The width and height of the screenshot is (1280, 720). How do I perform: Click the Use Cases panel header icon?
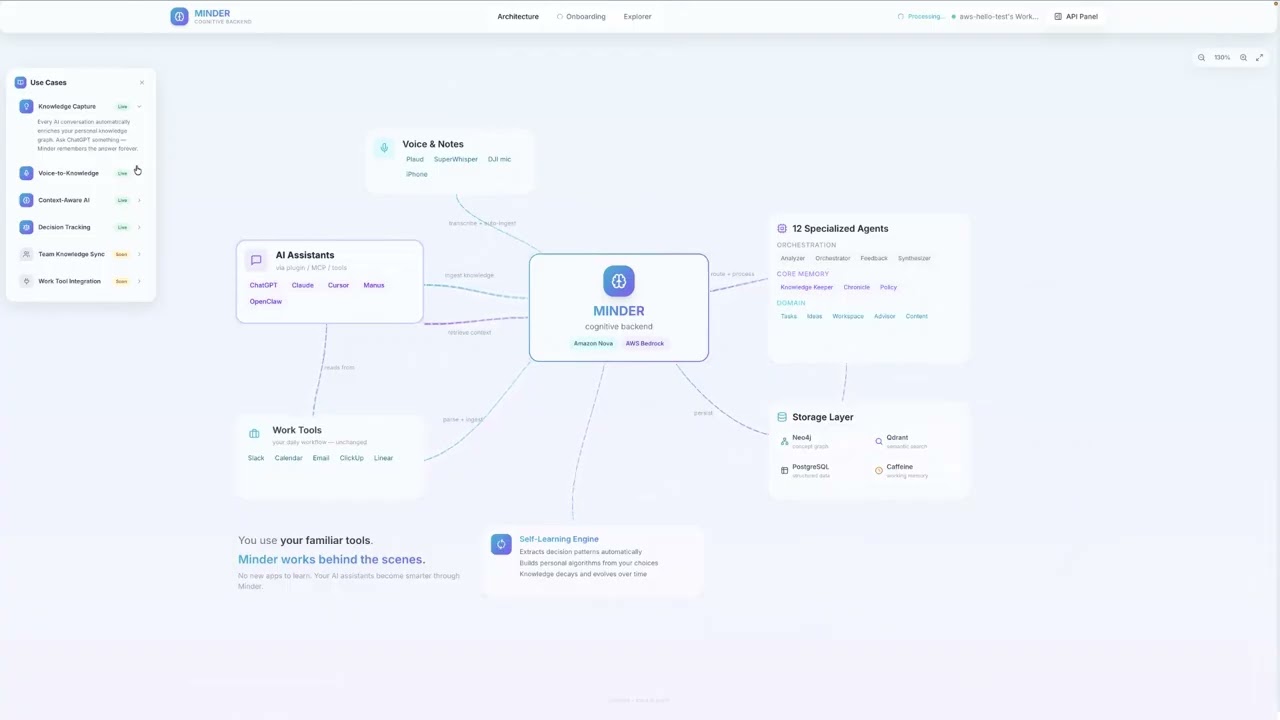point(20,82)
